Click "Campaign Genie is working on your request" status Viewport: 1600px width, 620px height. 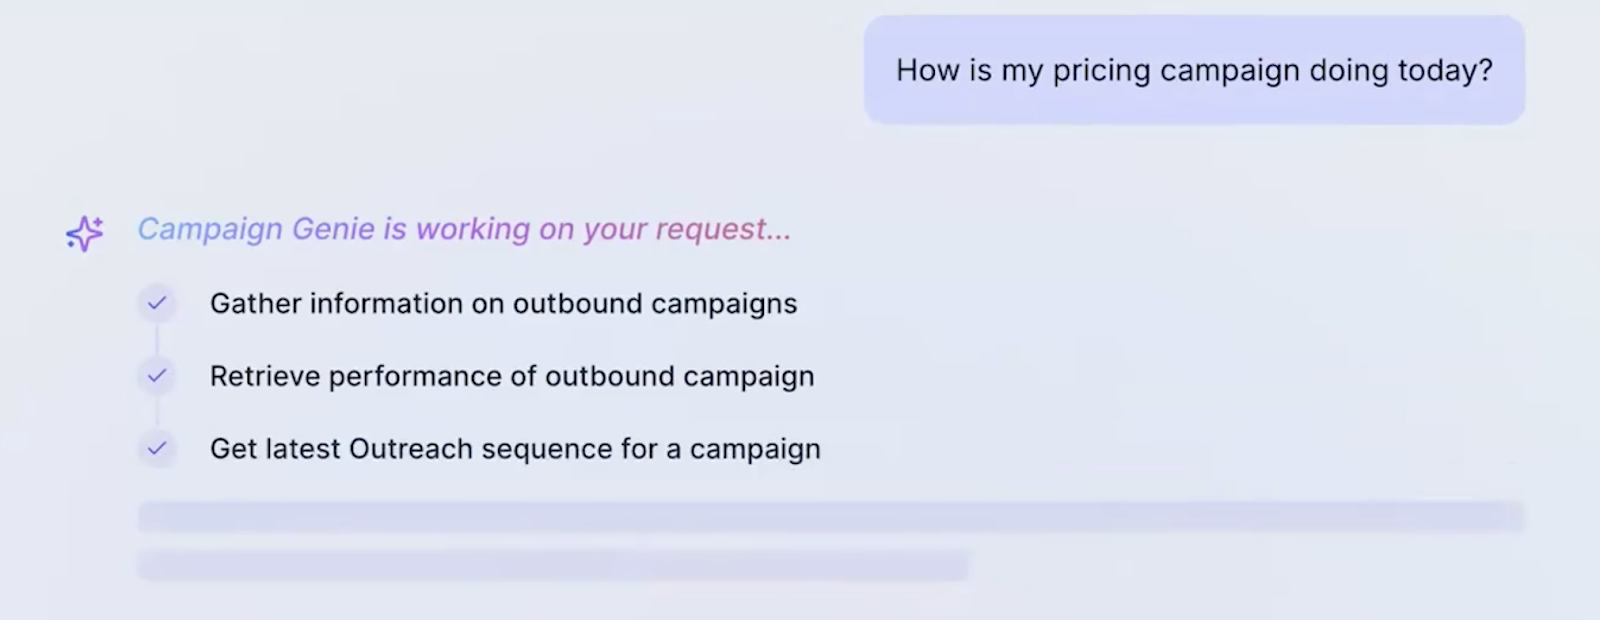click(x=464, y=229)
